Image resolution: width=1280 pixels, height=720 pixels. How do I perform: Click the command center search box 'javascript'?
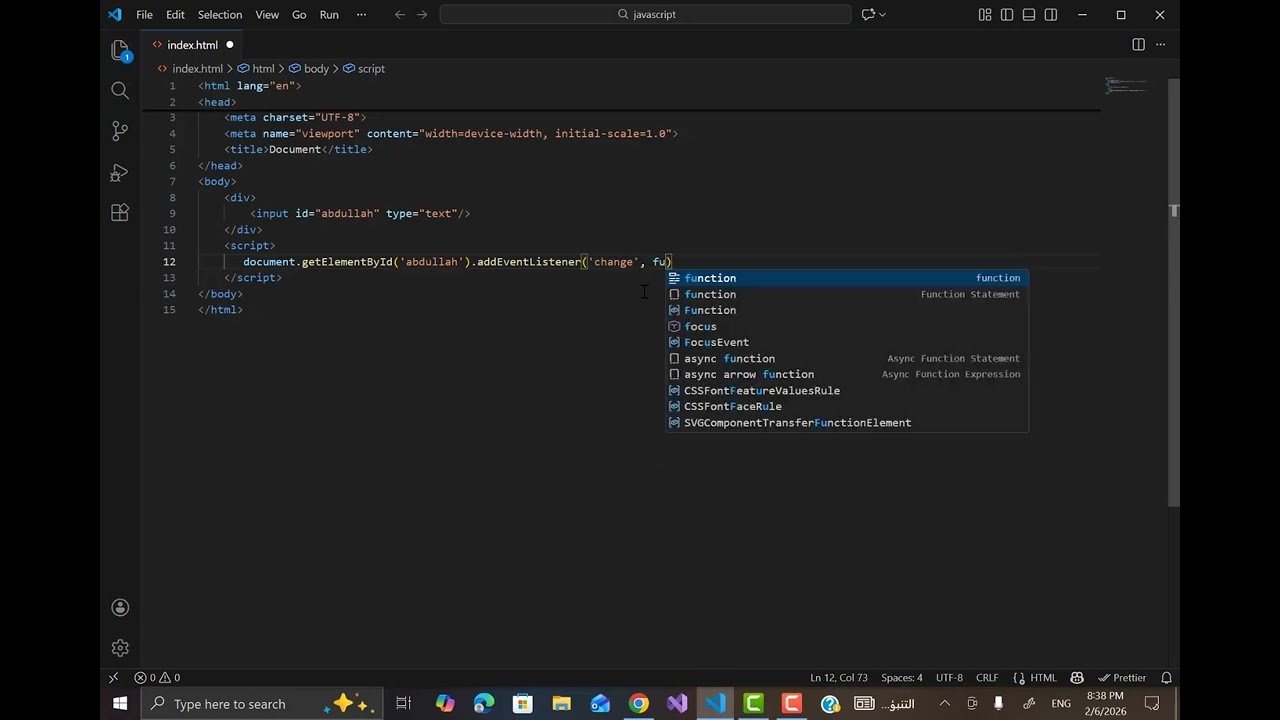click(x=645, y=15)
